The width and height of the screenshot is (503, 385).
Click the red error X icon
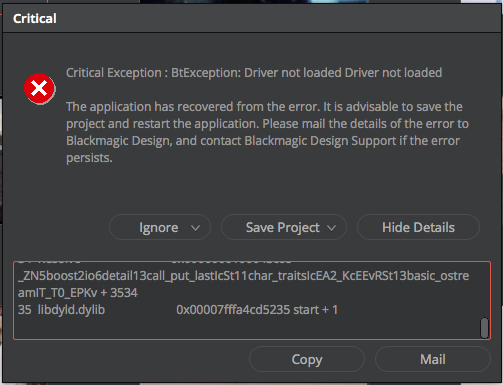(x=40, y=89)
